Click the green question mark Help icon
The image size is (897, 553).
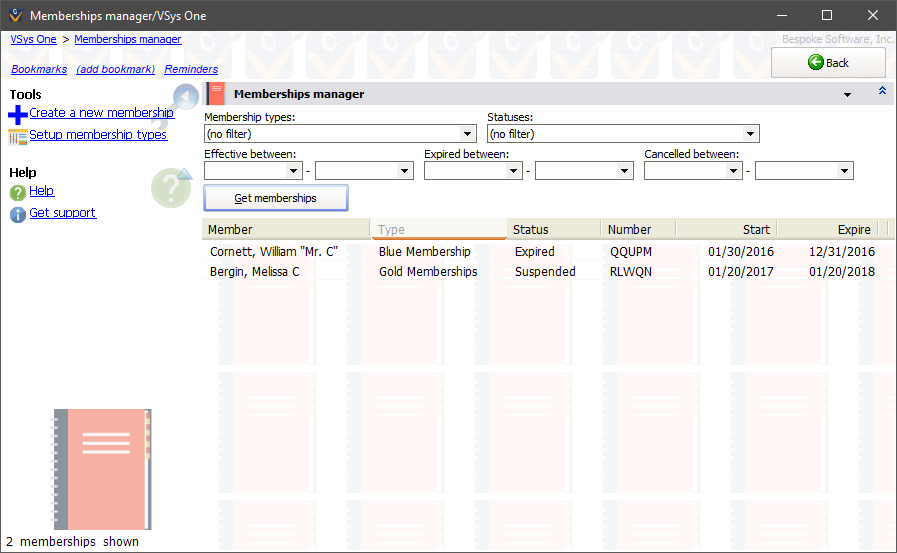tap(17, 192)
